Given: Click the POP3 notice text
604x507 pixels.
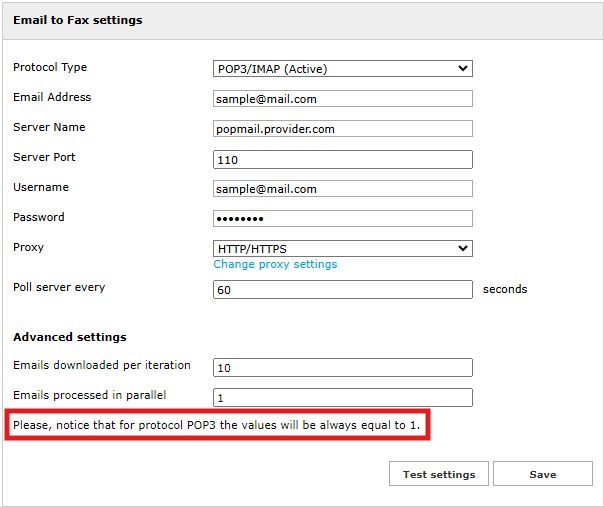Looking at the screenshot, I should 216,426.
